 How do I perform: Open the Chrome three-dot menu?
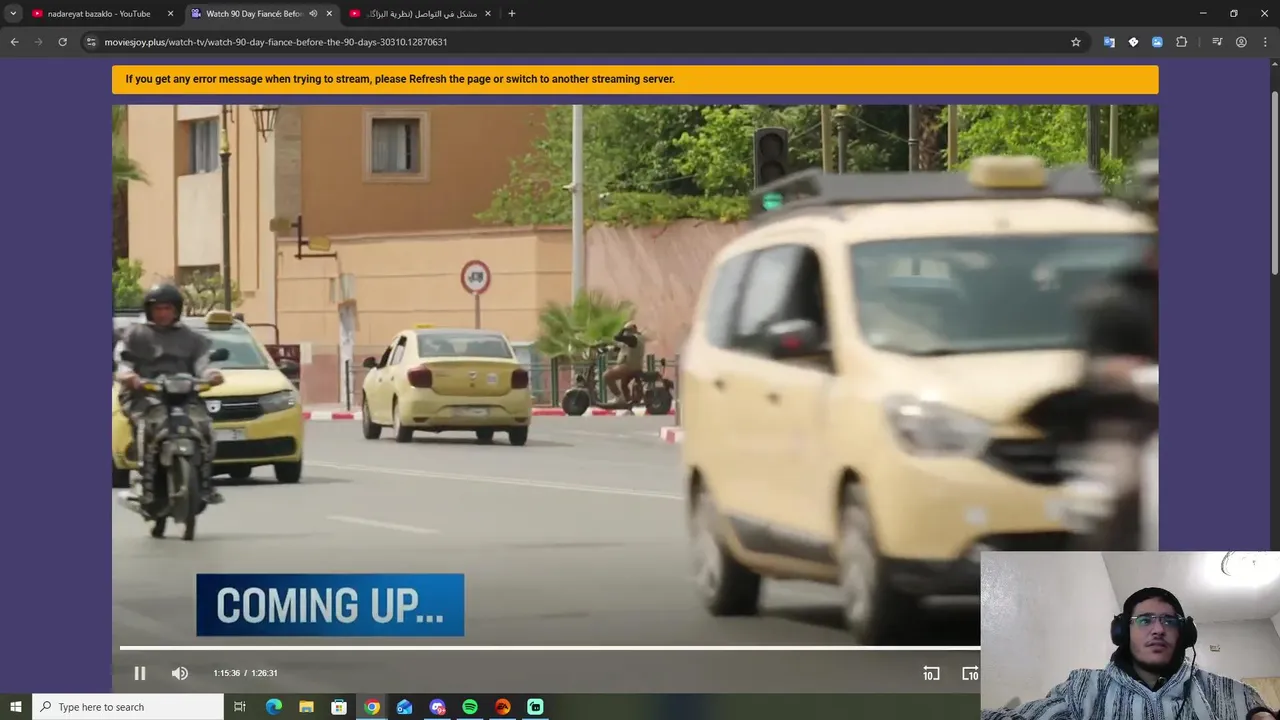click(1264, 42)
